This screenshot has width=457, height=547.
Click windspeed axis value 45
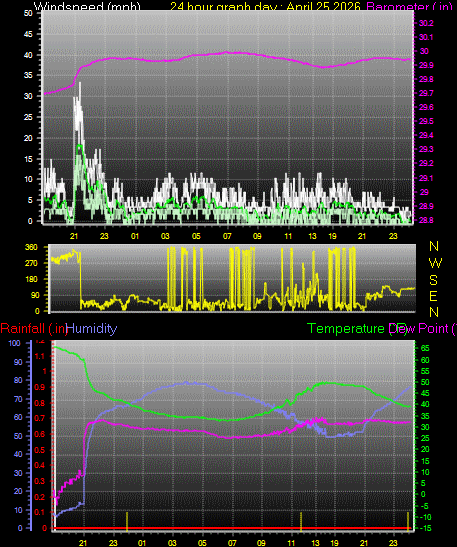[28, 34]
